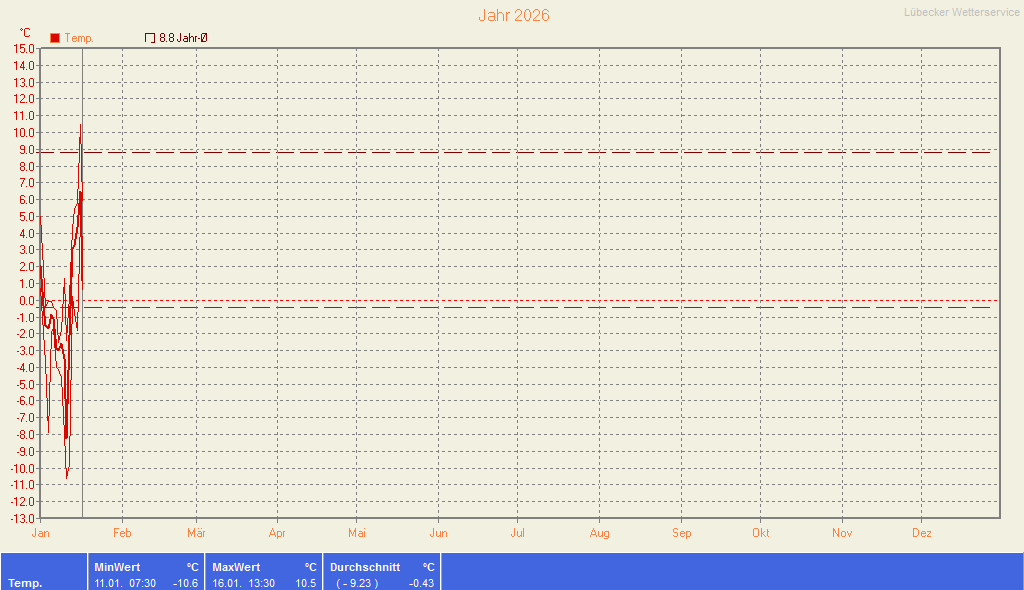
Task: Select the Temp. row label in table
Action: pyautogui.click(x=25, y=583)
